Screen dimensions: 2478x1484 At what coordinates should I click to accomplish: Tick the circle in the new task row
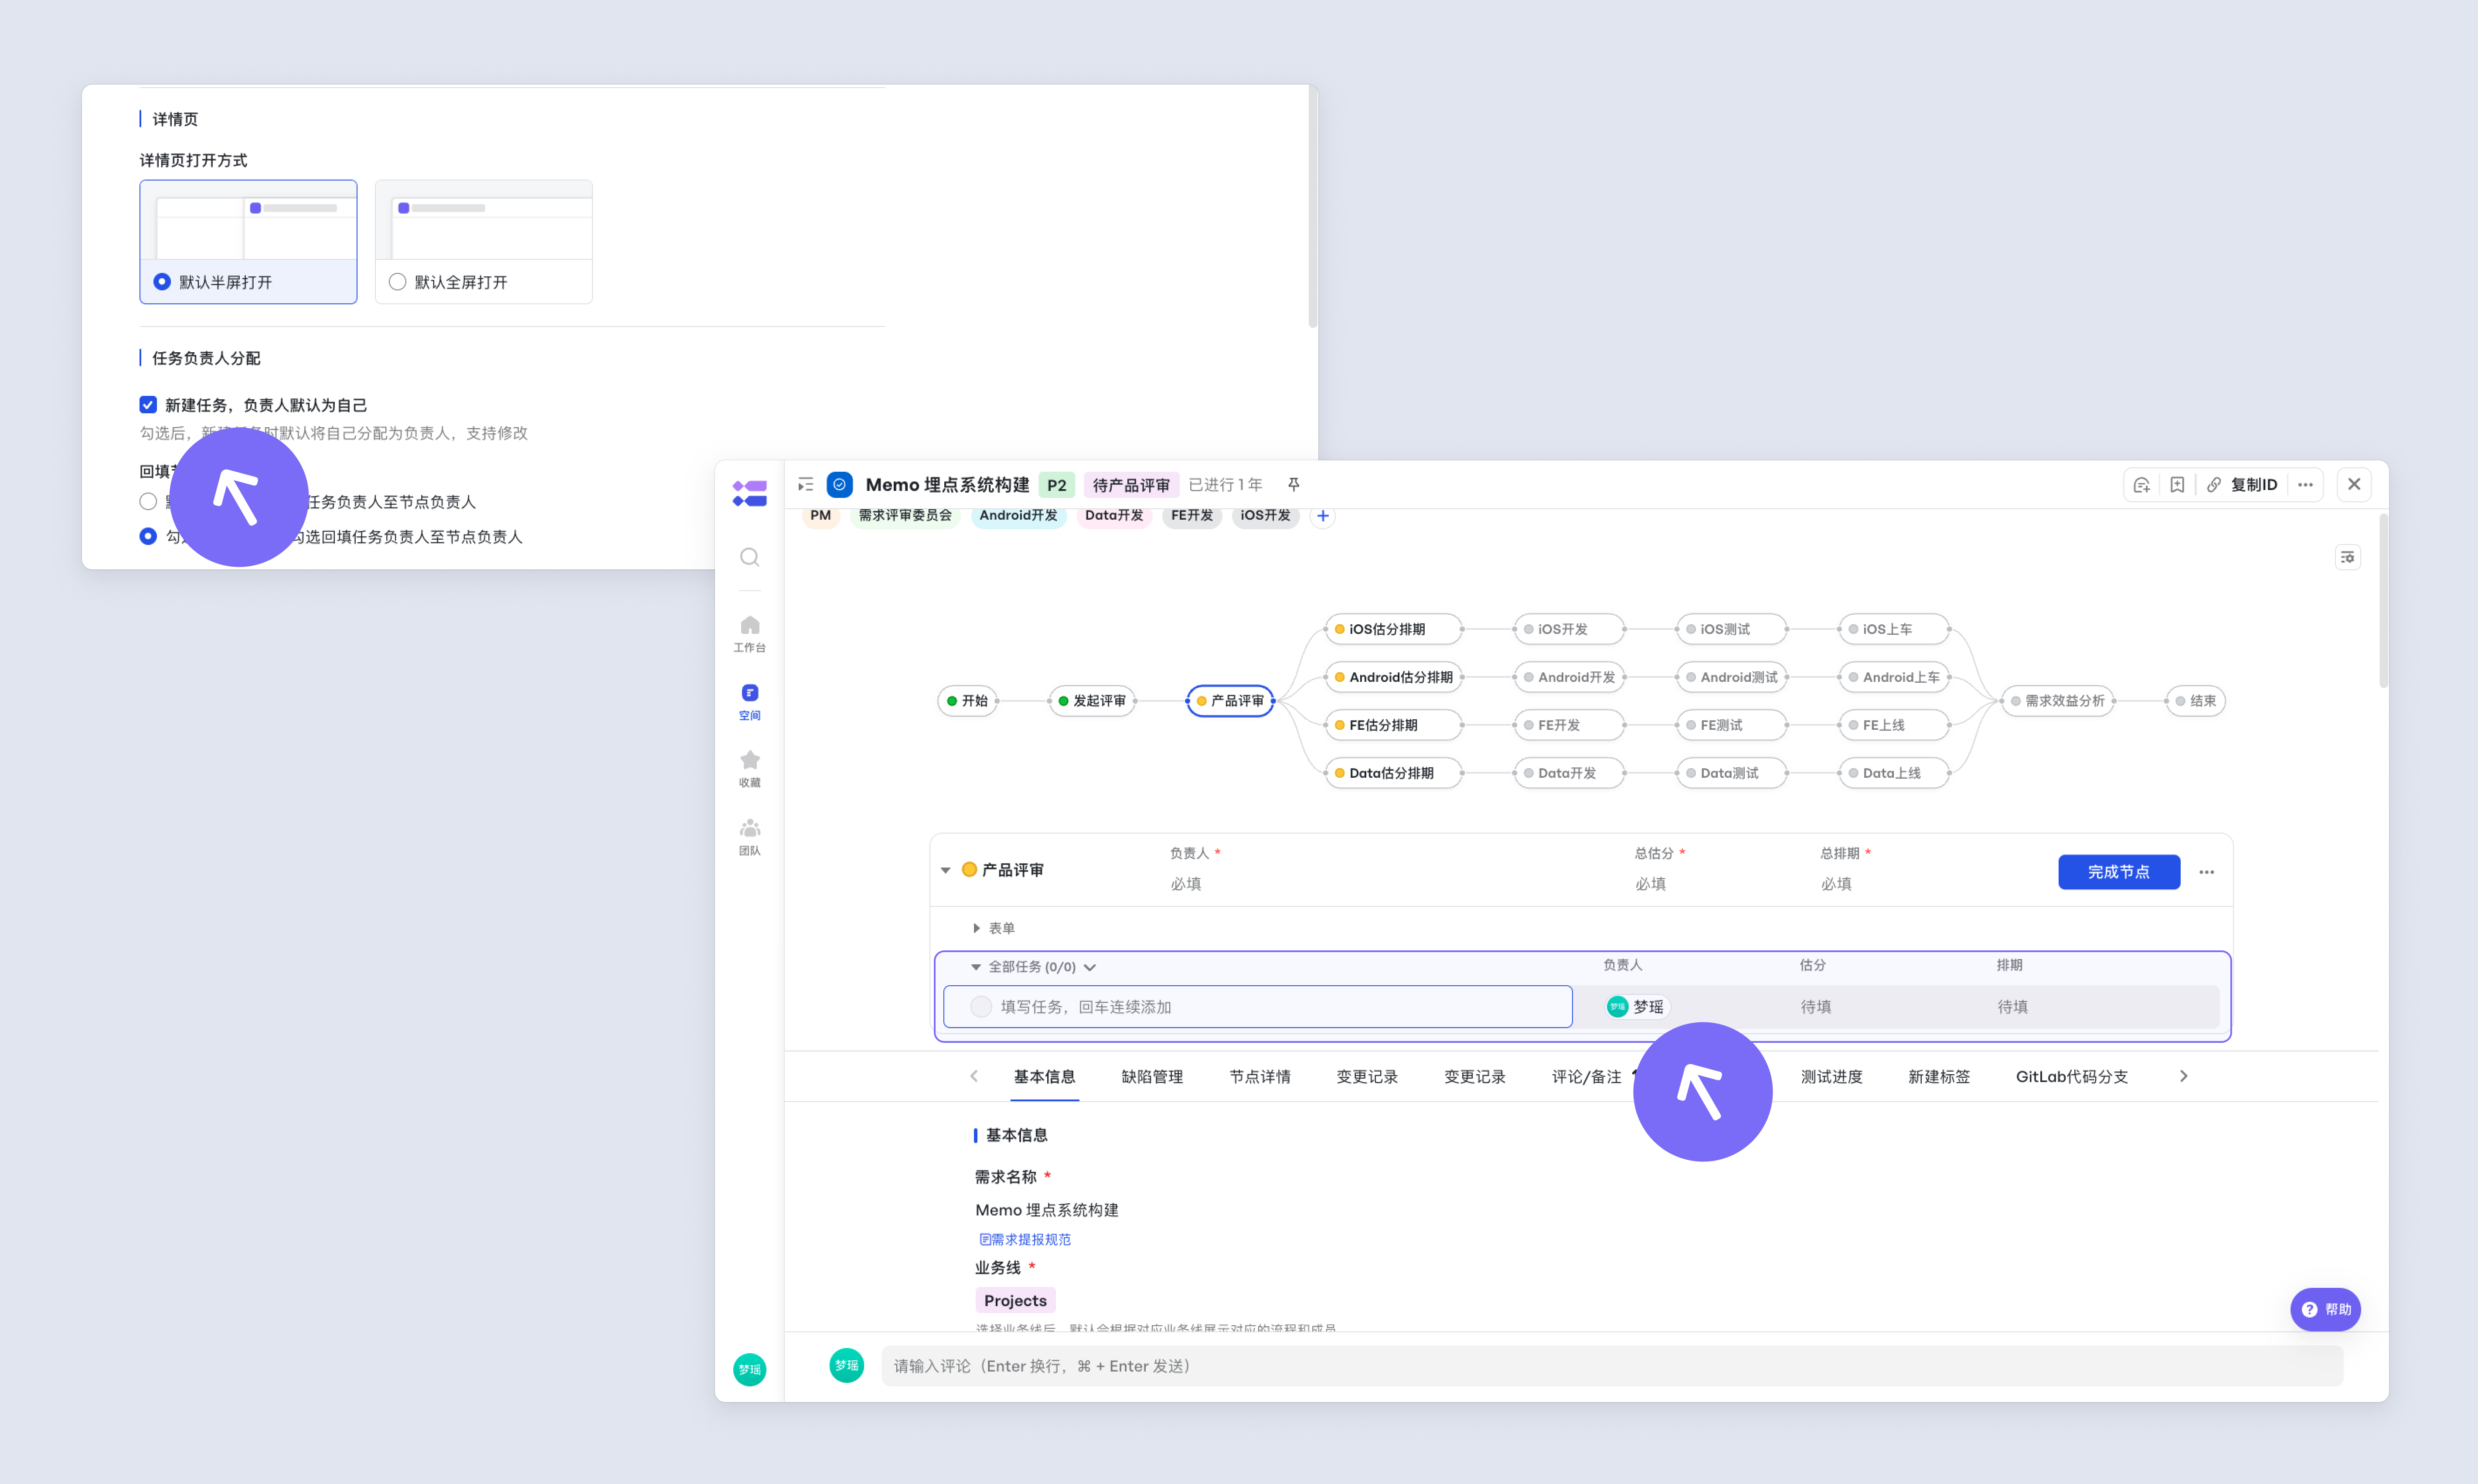[x=981, y=1007]
